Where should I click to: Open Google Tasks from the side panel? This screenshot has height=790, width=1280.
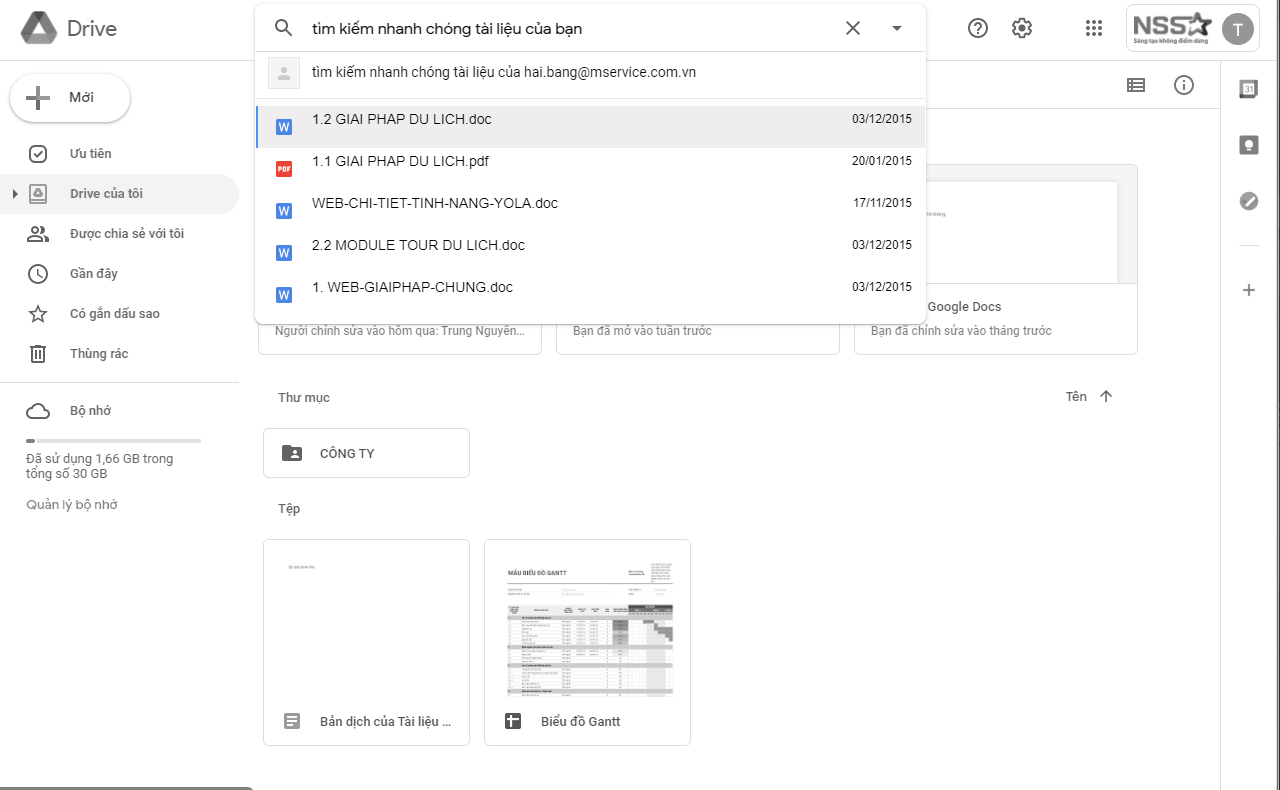tap(1248, 201)
